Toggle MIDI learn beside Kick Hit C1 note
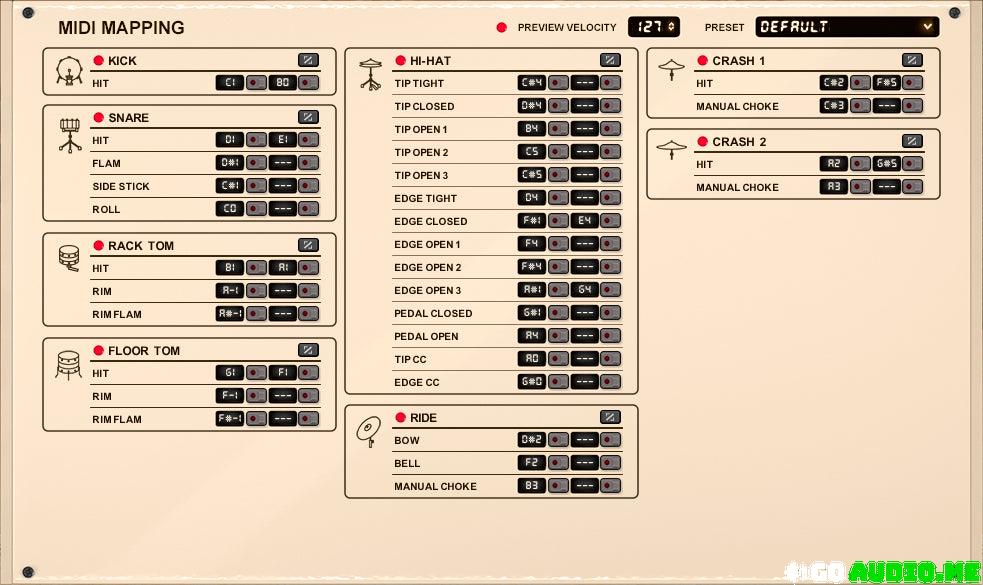Viewport: 983px width, 585px height. [257, 83]
